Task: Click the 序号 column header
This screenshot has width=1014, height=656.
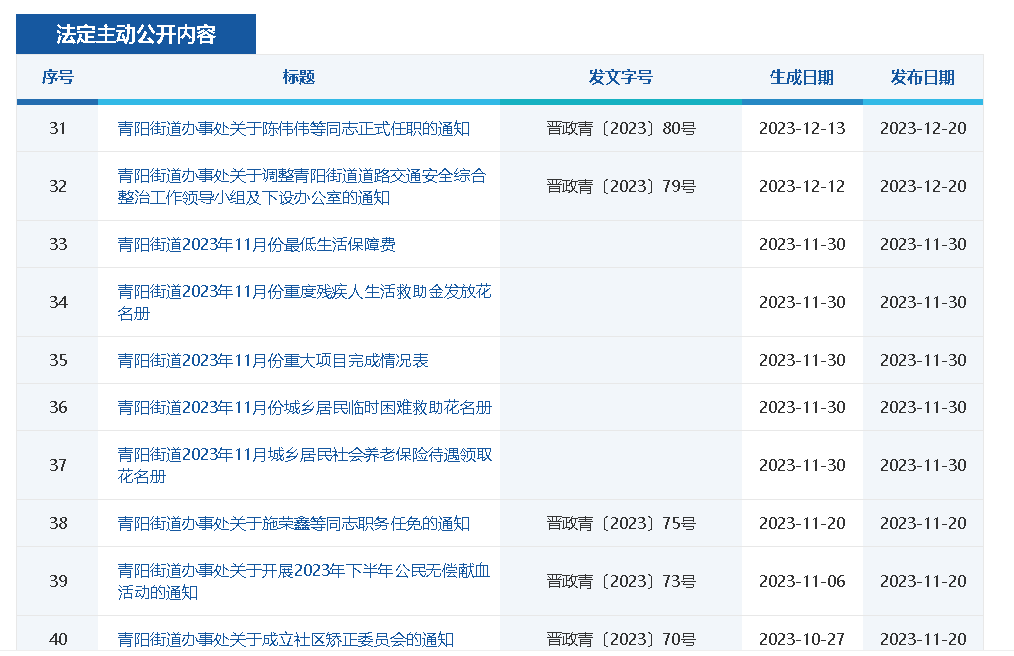Action: tap(57, 77)
